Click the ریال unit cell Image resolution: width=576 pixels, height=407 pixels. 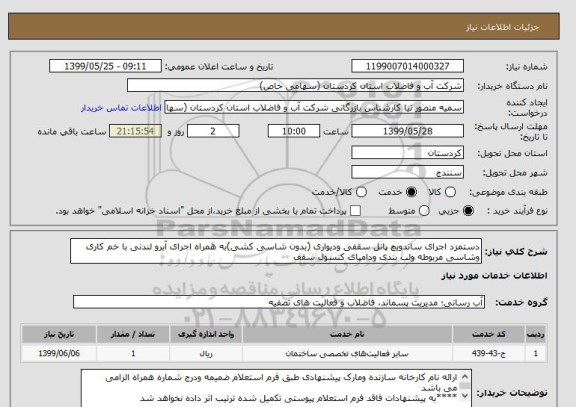pyautogui.click(x=206, y=353)
